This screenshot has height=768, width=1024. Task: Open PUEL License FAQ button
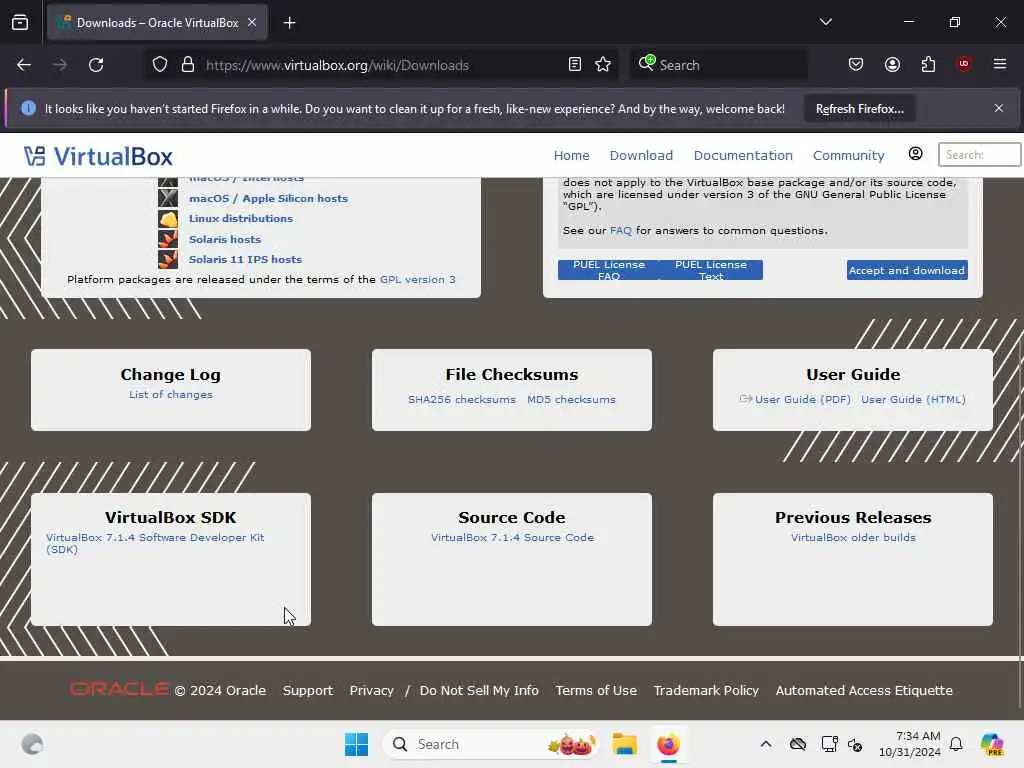(x=609, y=270)
